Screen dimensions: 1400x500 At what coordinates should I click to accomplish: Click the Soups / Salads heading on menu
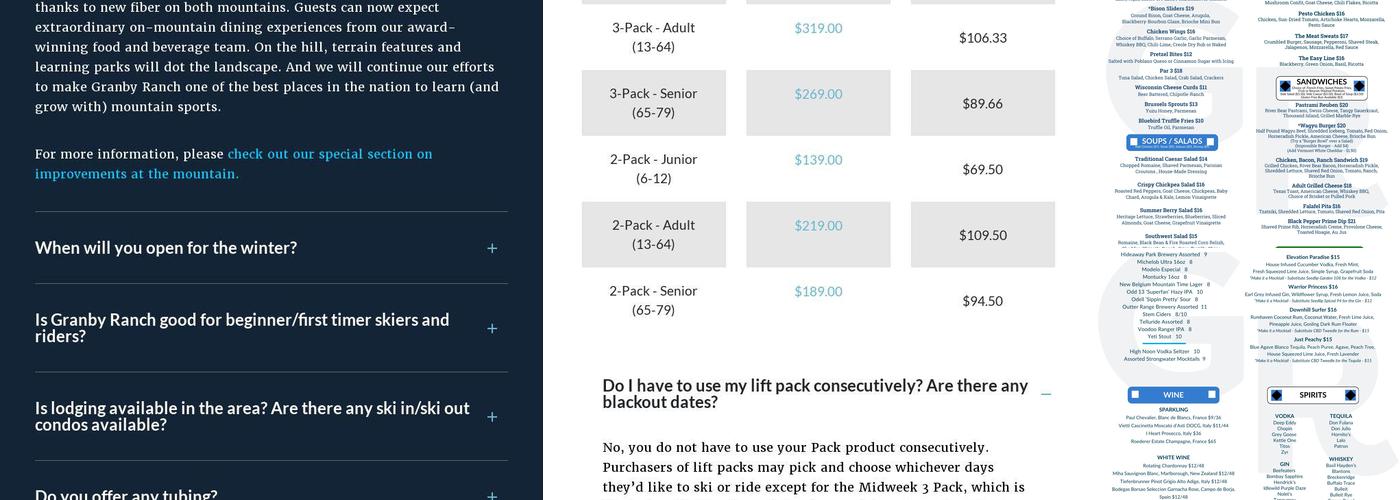[1173, 141]
